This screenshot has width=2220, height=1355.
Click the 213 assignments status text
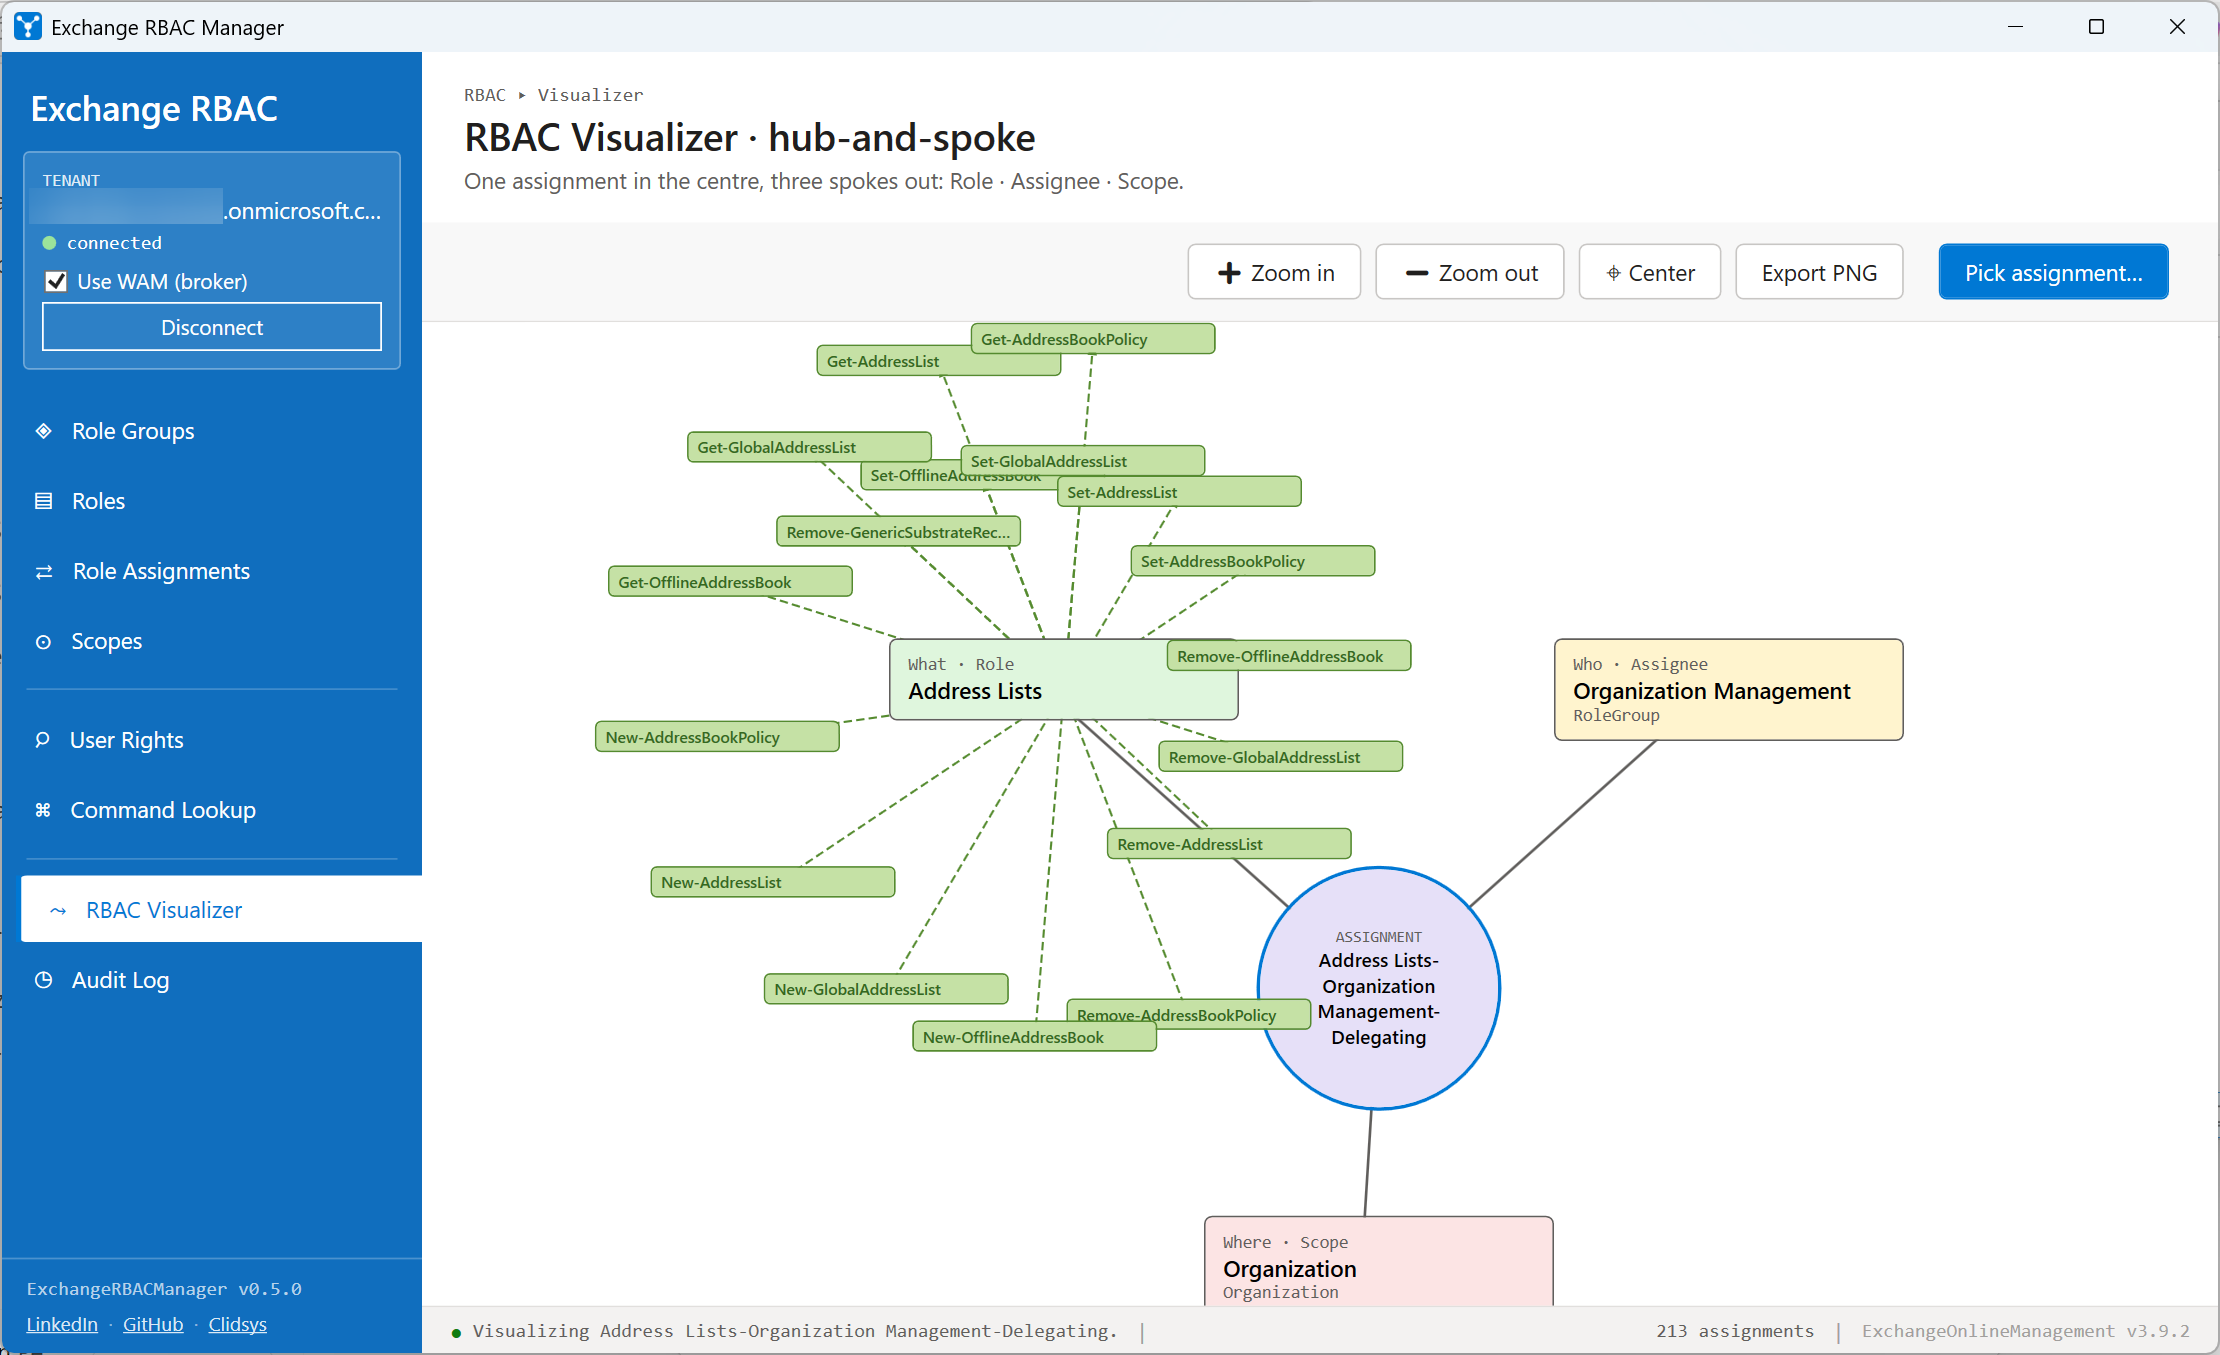point(1735,1331)
